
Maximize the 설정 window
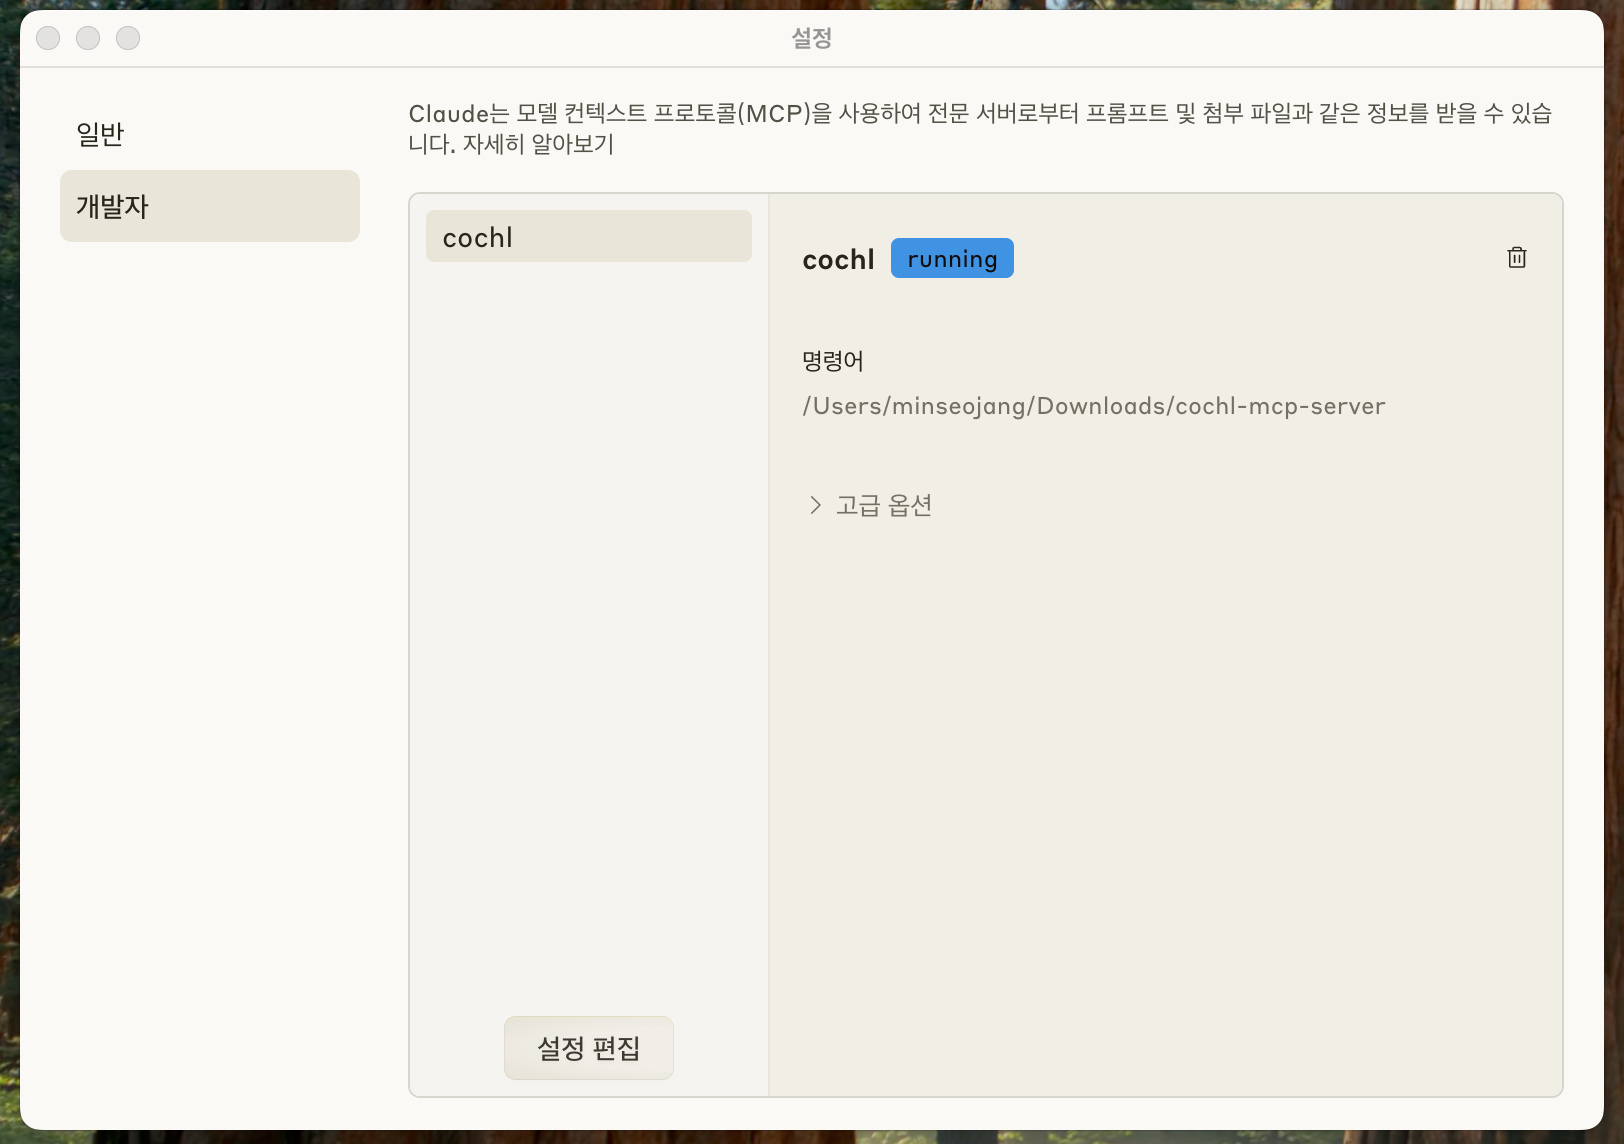coord(128,38)
